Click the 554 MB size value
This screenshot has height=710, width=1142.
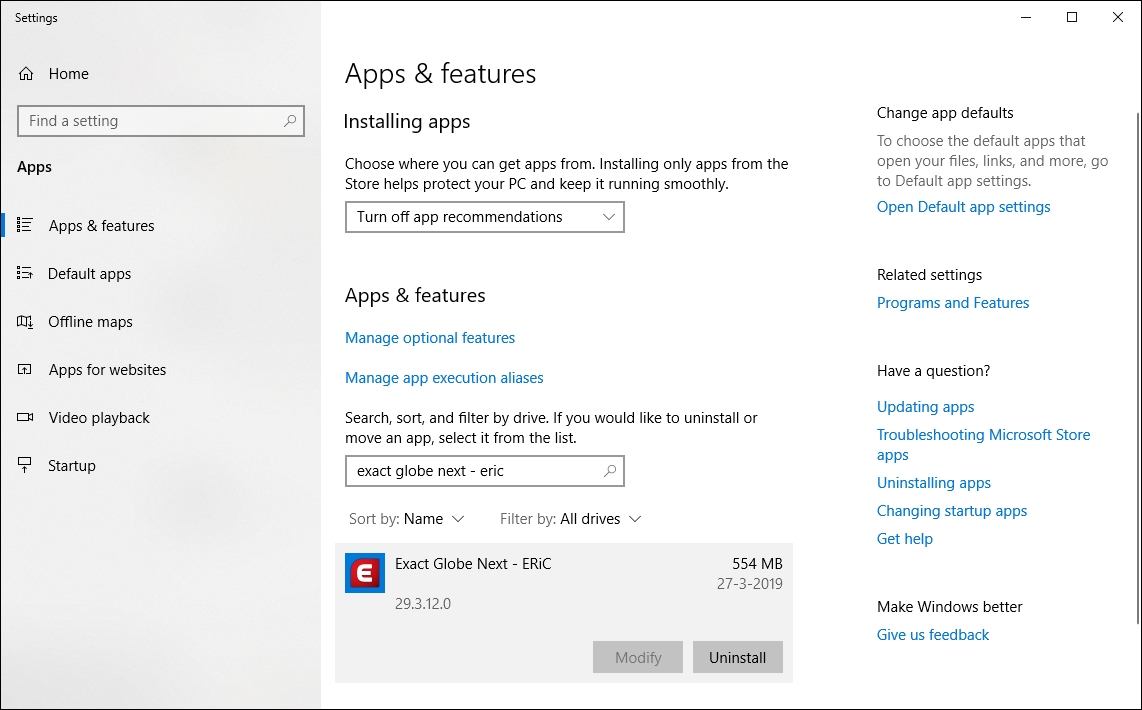757,564
